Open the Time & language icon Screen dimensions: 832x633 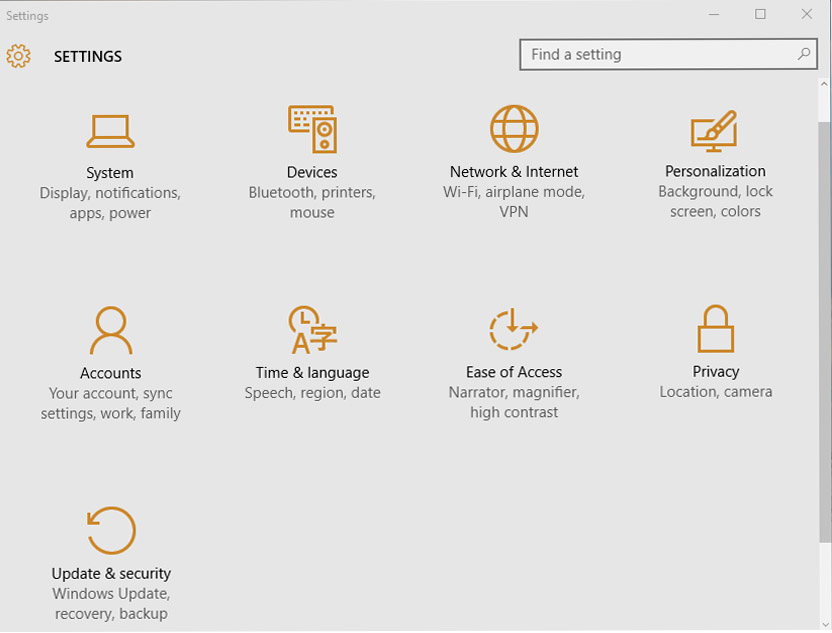click(x=312, y=331)
